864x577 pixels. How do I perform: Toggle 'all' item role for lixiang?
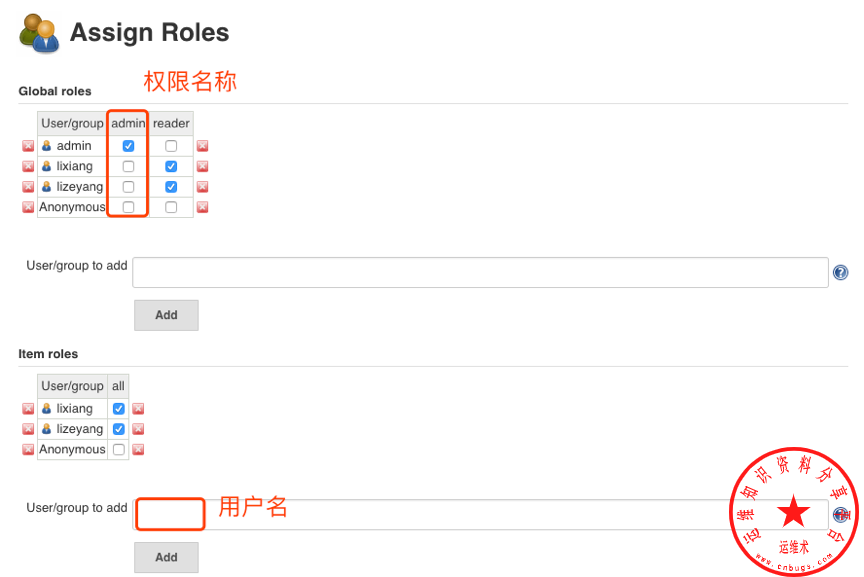point(119,409)
